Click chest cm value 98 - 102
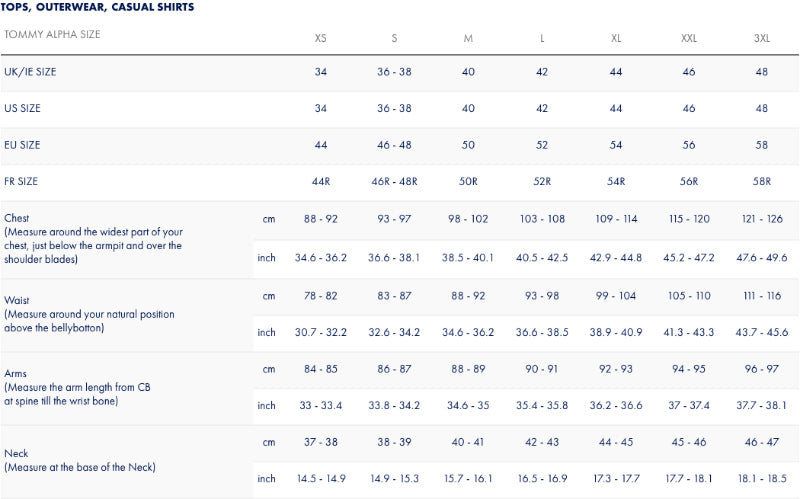Screen dimensions: 800x499 468,219
